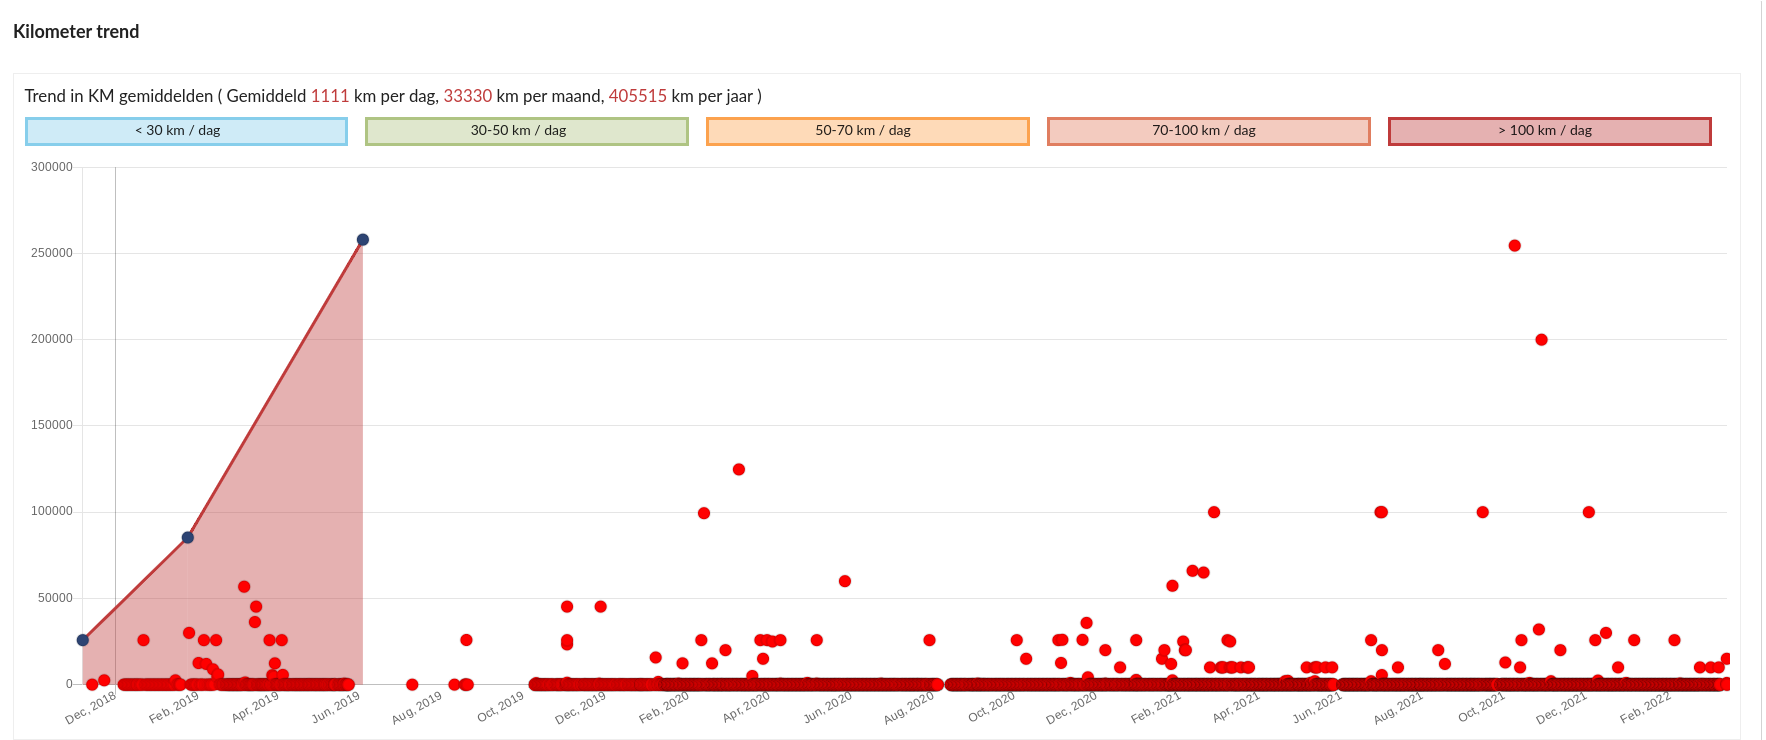The image size is (1766, 740).
Task: Click the first dark blue trend point on y-axis
Action: (x=83, y=640)
